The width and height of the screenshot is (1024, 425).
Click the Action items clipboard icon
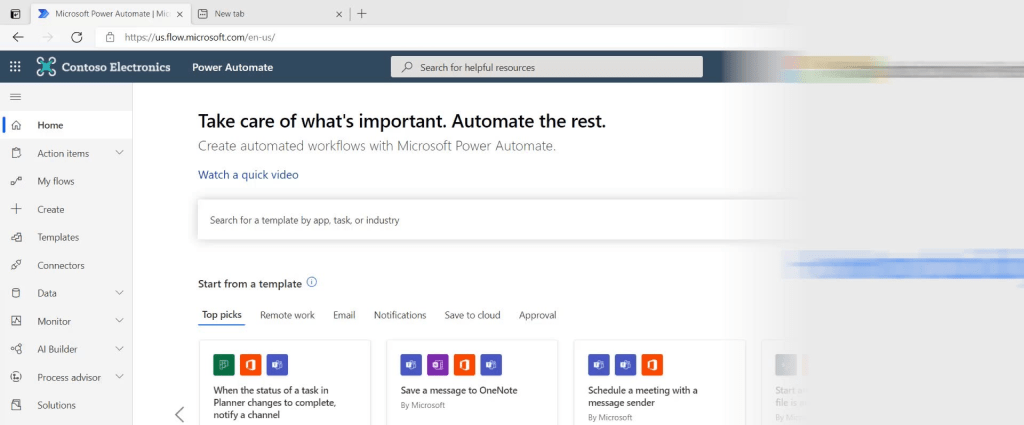[x=16, y=153]
